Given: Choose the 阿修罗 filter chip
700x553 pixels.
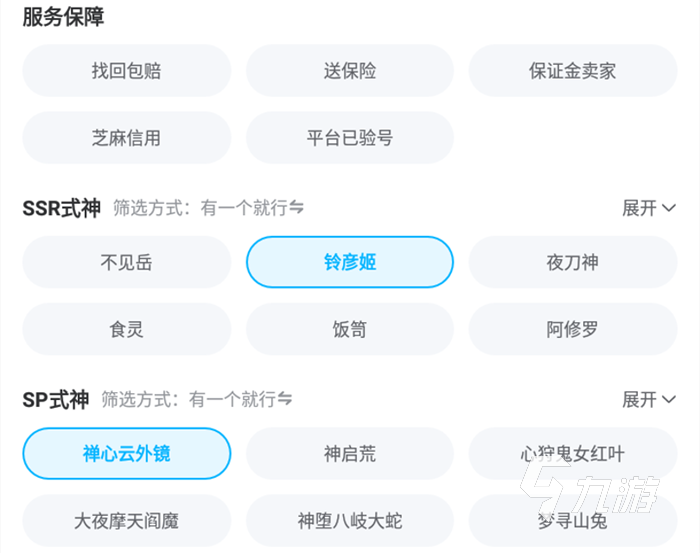Looking at the screenshot, I should coord(572,329).
